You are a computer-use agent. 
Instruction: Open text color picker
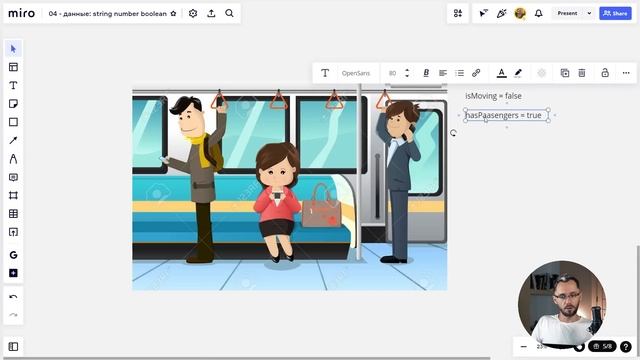(x=502, y=73)
